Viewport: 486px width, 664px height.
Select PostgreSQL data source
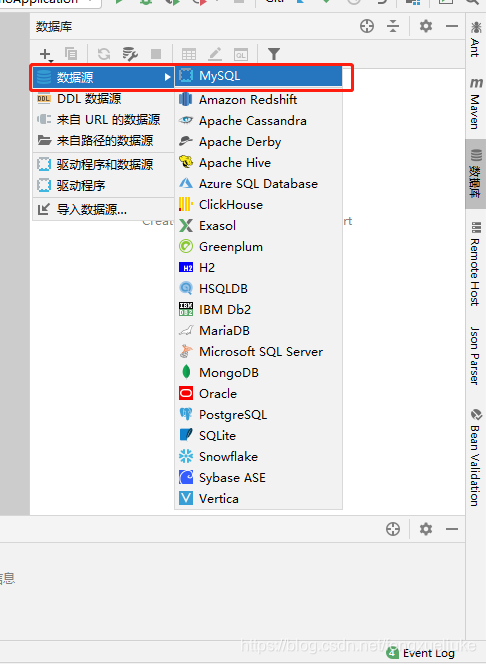coord(258,415)
